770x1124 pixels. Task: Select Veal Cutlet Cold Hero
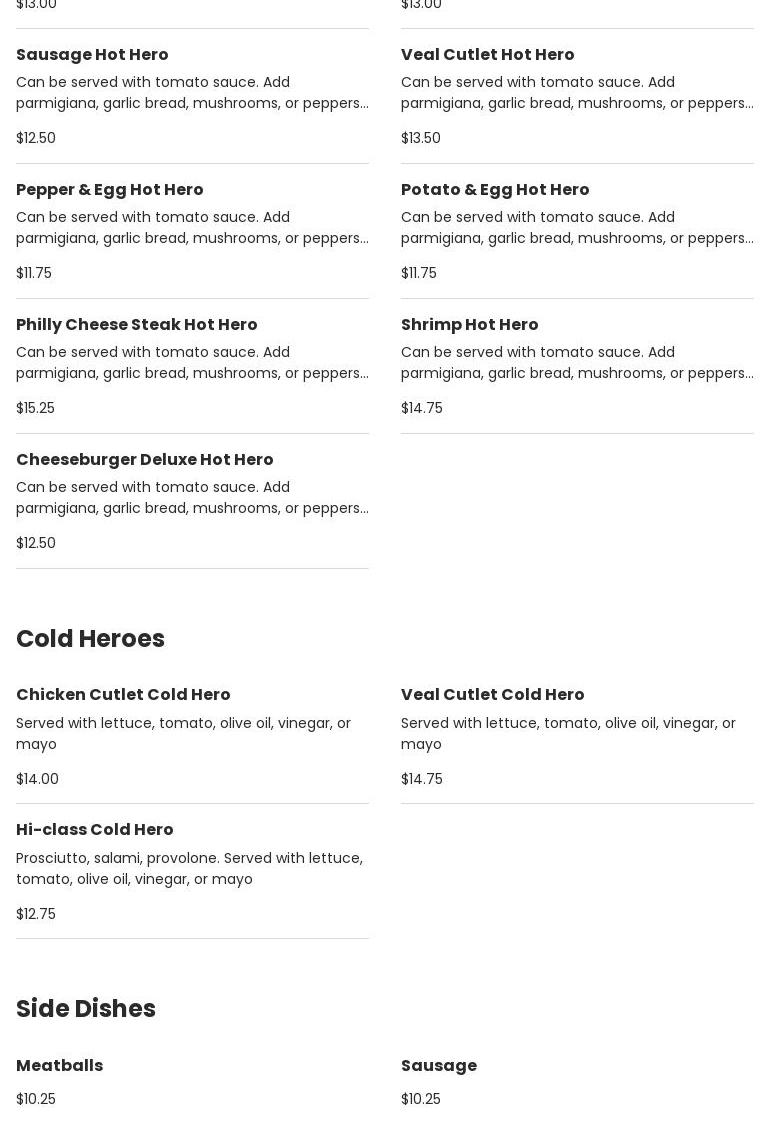(x=492, y=694)
